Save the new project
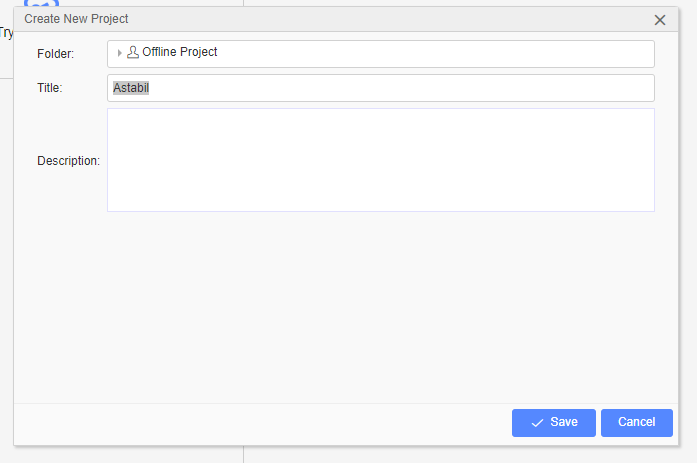The height and width of the screenshot is (463, 697). coord(553,423)
